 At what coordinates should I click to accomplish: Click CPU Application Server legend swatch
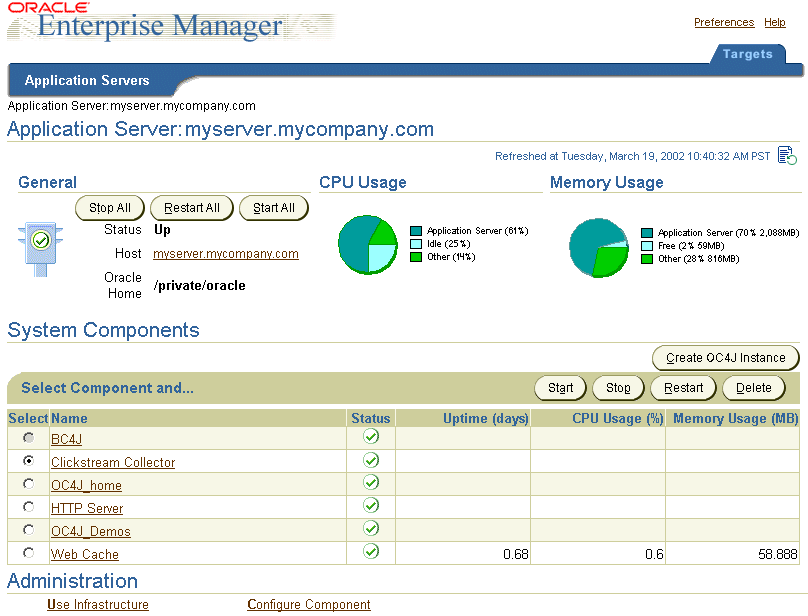pos(416,230)
